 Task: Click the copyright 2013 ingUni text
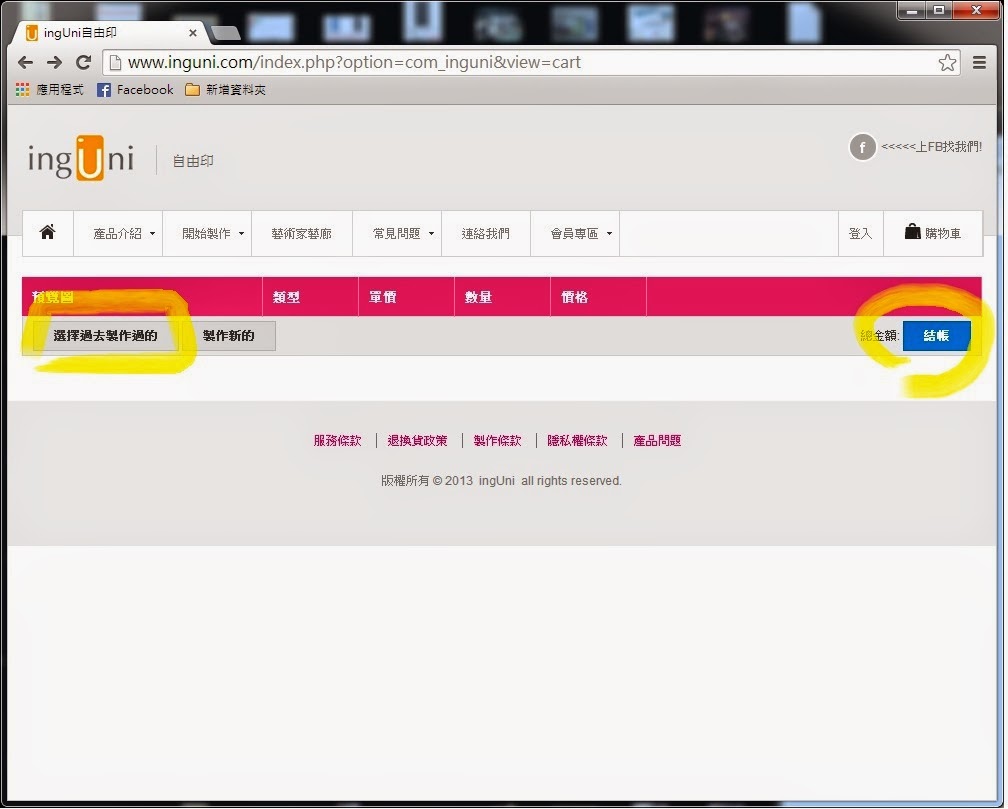(501, 480)
